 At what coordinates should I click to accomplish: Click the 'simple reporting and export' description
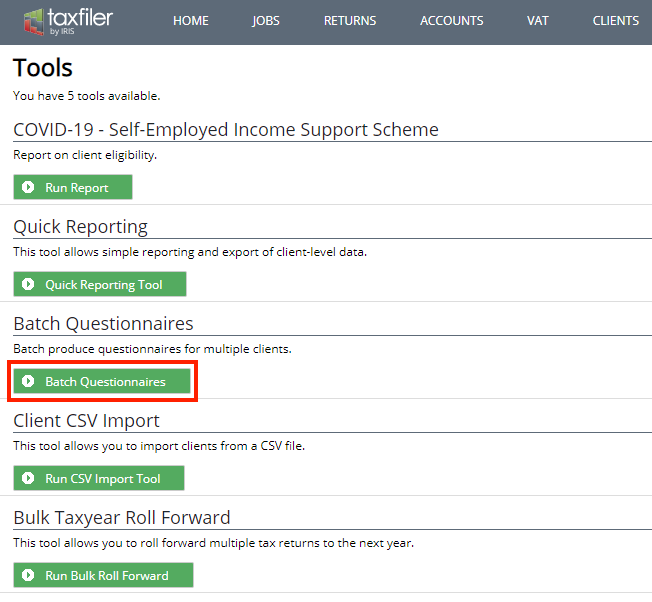click(x=190, y=252)
